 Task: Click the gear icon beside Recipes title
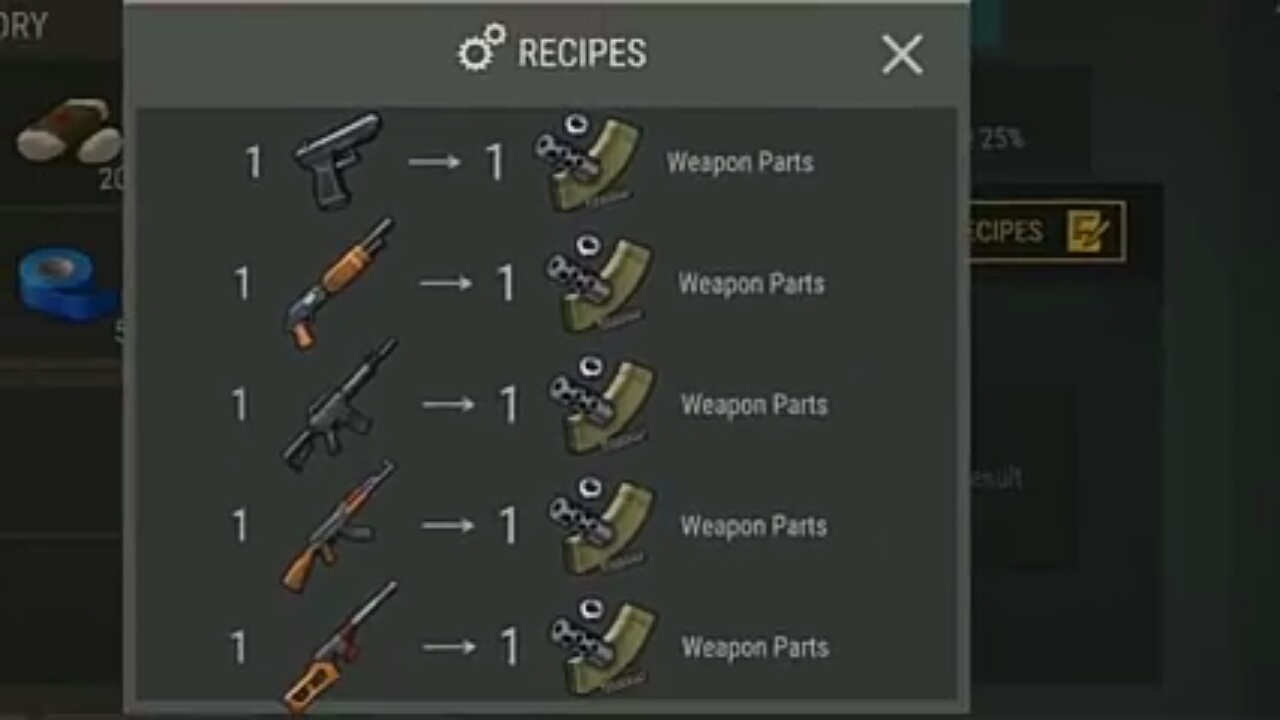coord(481,48)
